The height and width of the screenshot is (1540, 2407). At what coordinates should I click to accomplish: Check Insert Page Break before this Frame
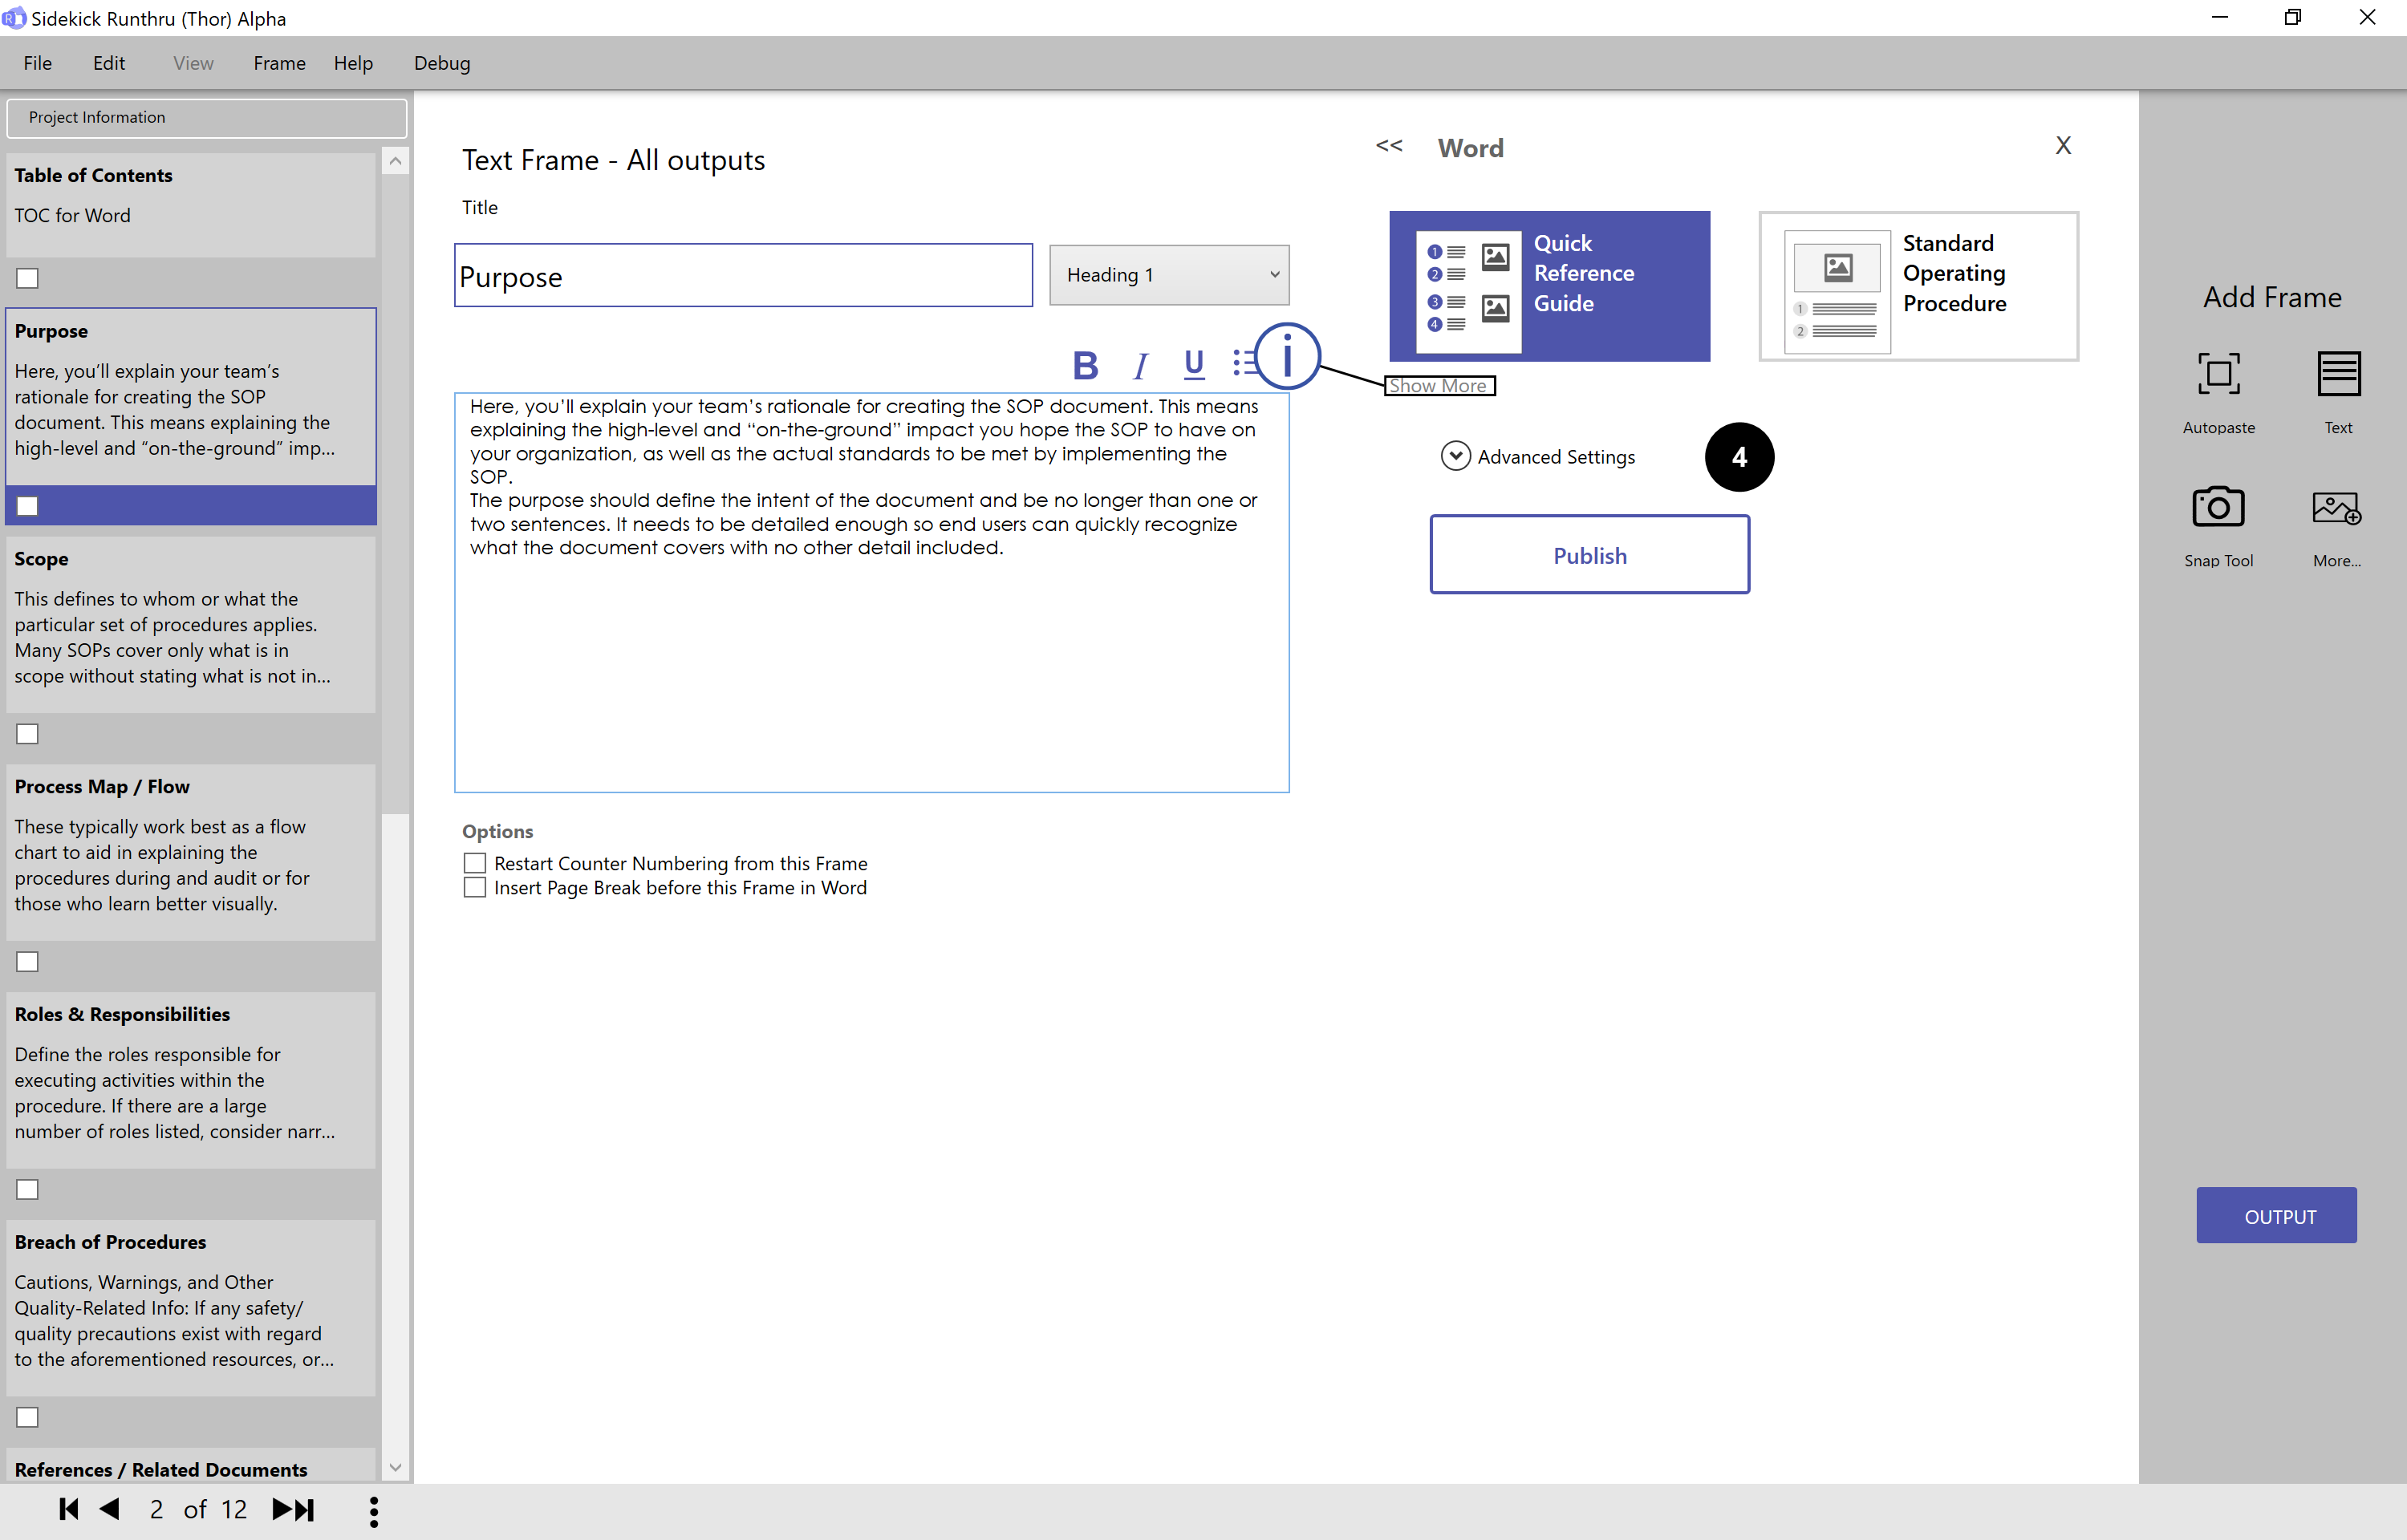(475, 888)
